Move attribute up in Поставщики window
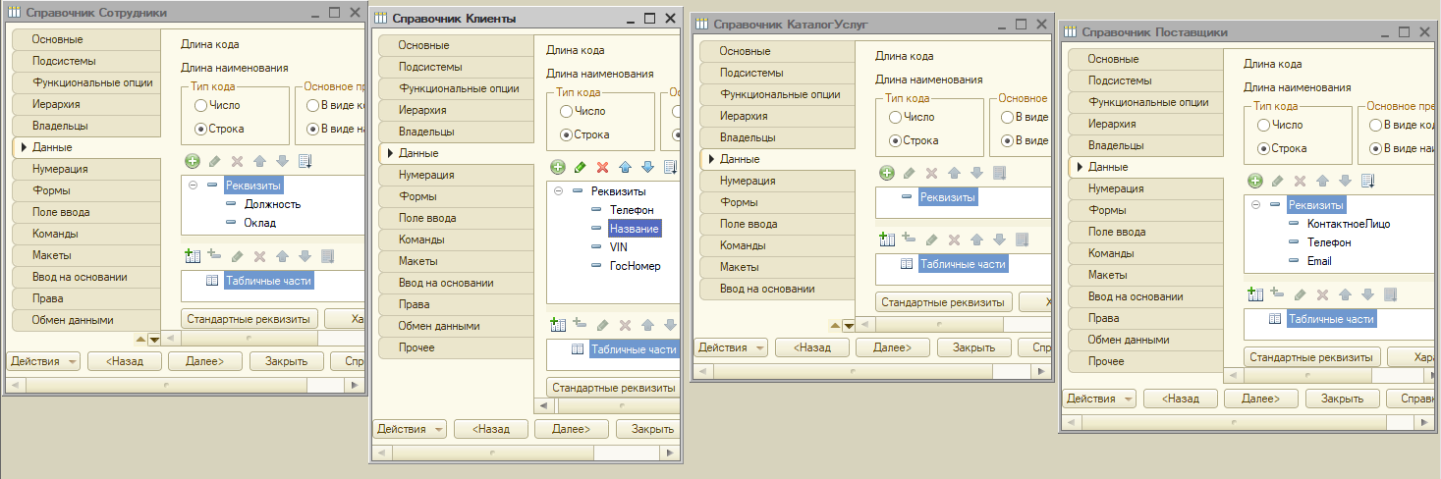This screenshot has width=1441, height=479. (1322, 181)
